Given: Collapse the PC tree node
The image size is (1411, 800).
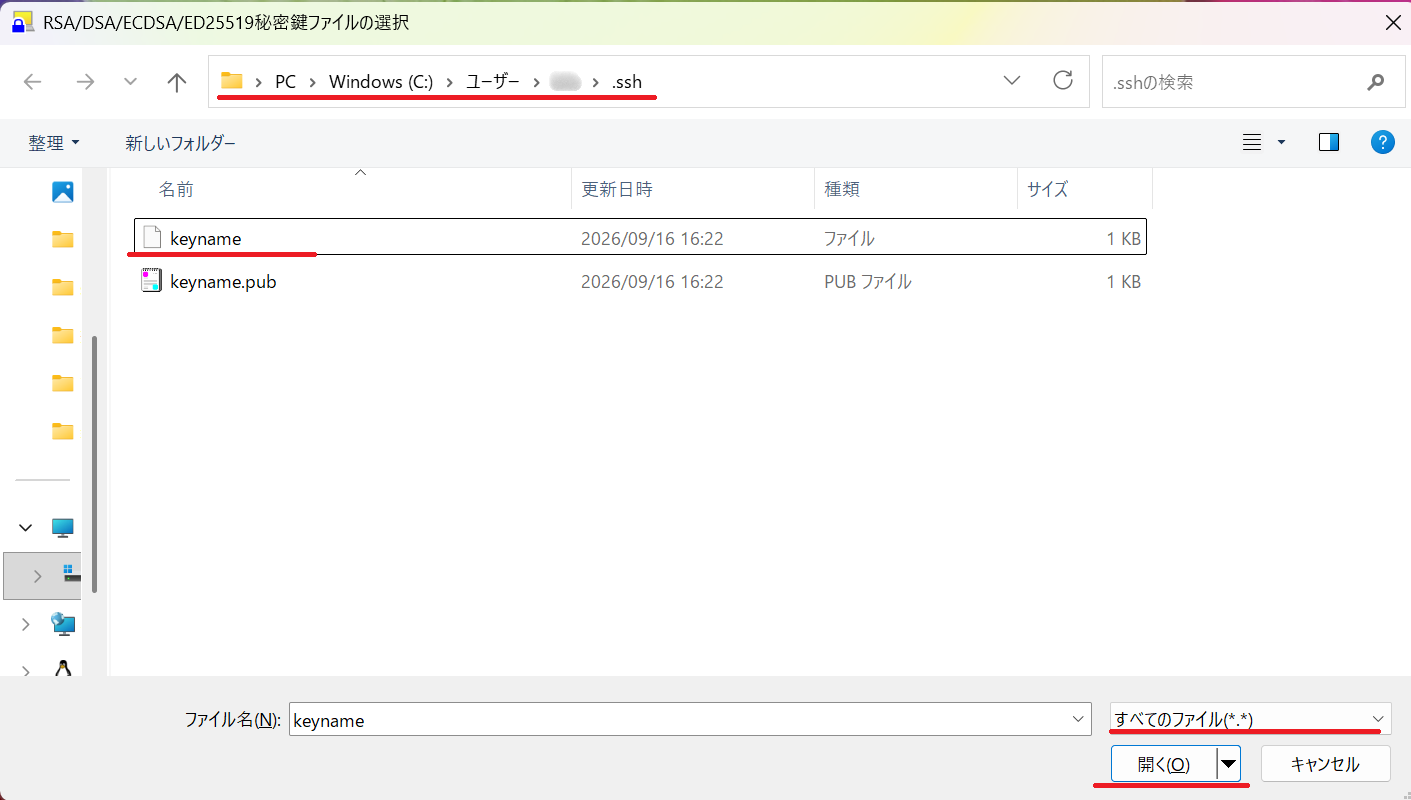Looking at the screenshot, I should coord(26,527).
